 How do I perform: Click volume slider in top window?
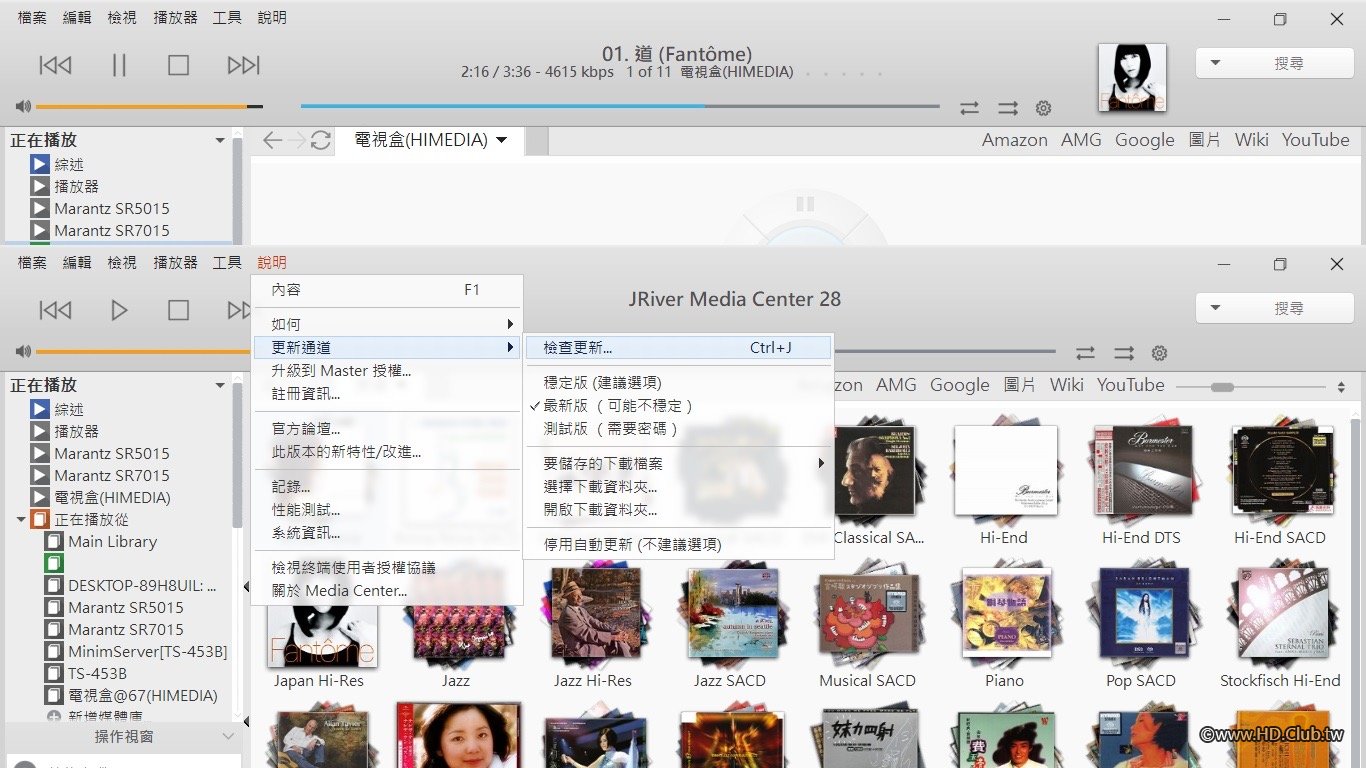coord(149,107)
